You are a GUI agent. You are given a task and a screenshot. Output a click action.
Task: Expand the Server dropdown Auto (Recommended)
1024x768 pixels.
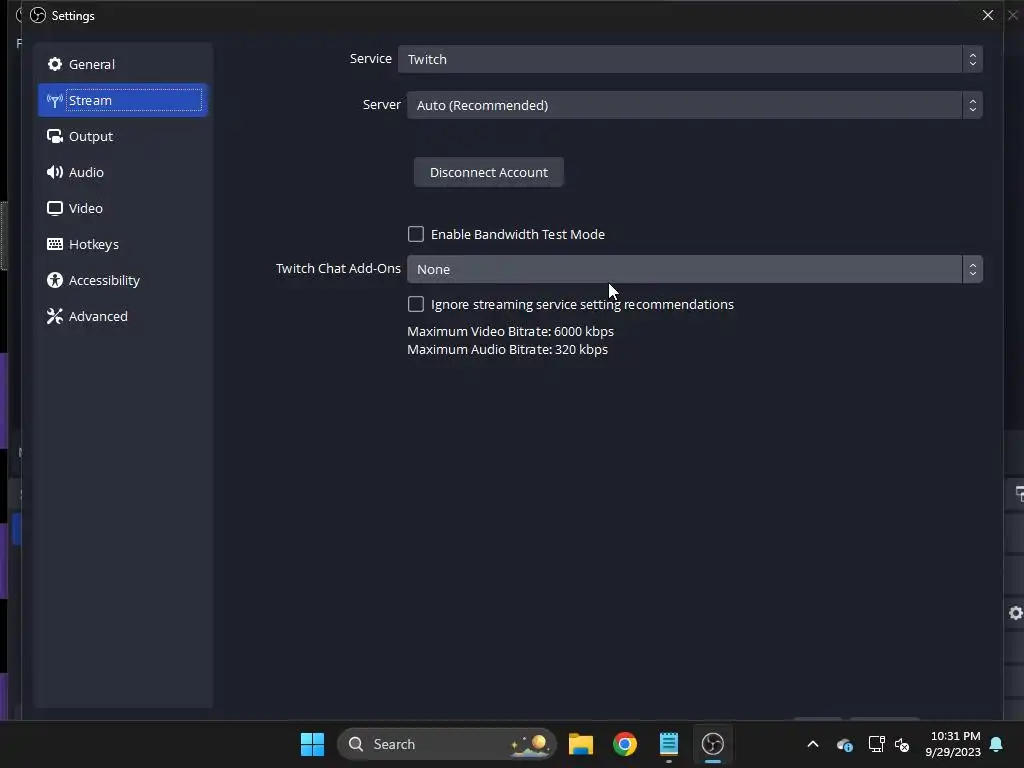[x=694, y=104]
